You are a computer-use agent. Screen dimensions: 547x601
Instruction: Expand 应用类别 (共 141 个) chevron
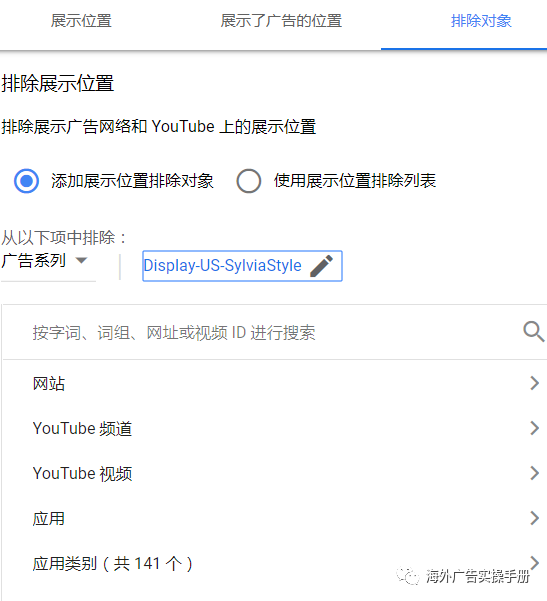(x=534, y=563)
